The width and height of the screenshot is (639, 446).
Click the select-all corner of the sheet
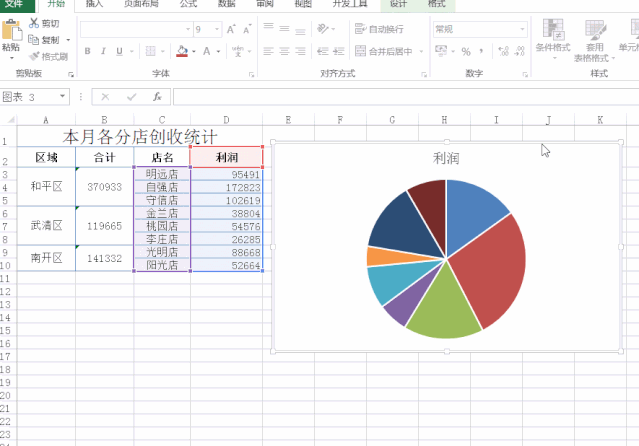pos(10,120)
